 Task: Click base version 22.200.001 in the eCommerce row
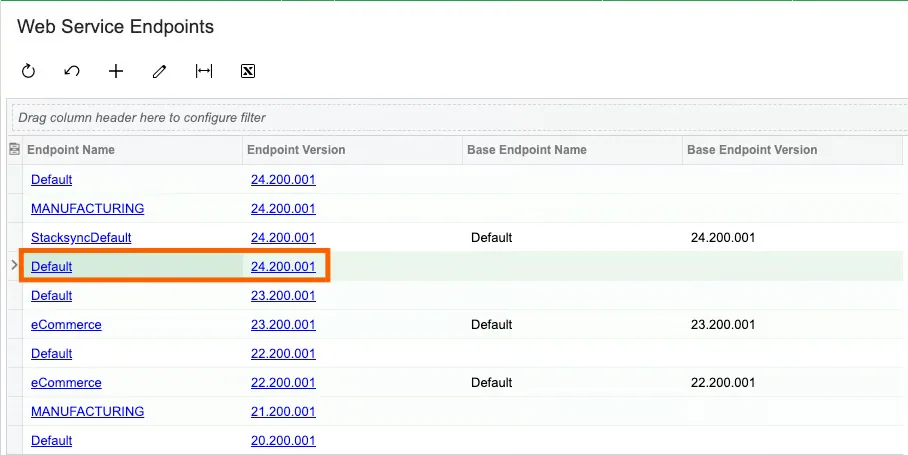(723, 382)
